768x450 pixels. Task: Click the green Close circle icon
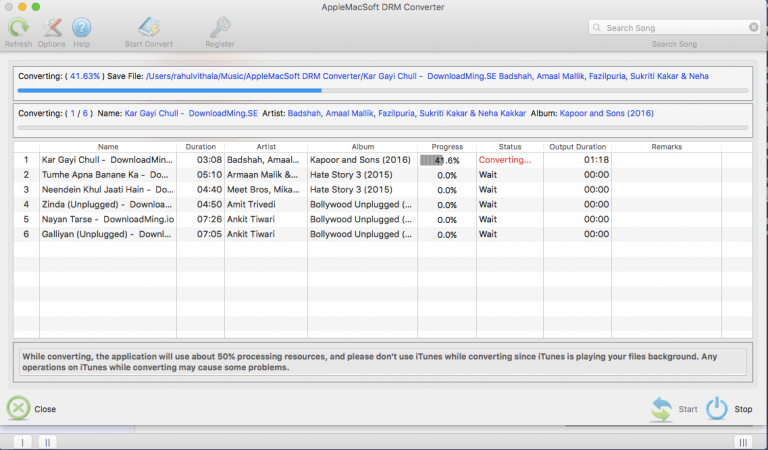pyautogui.click(x=18, y=408)
